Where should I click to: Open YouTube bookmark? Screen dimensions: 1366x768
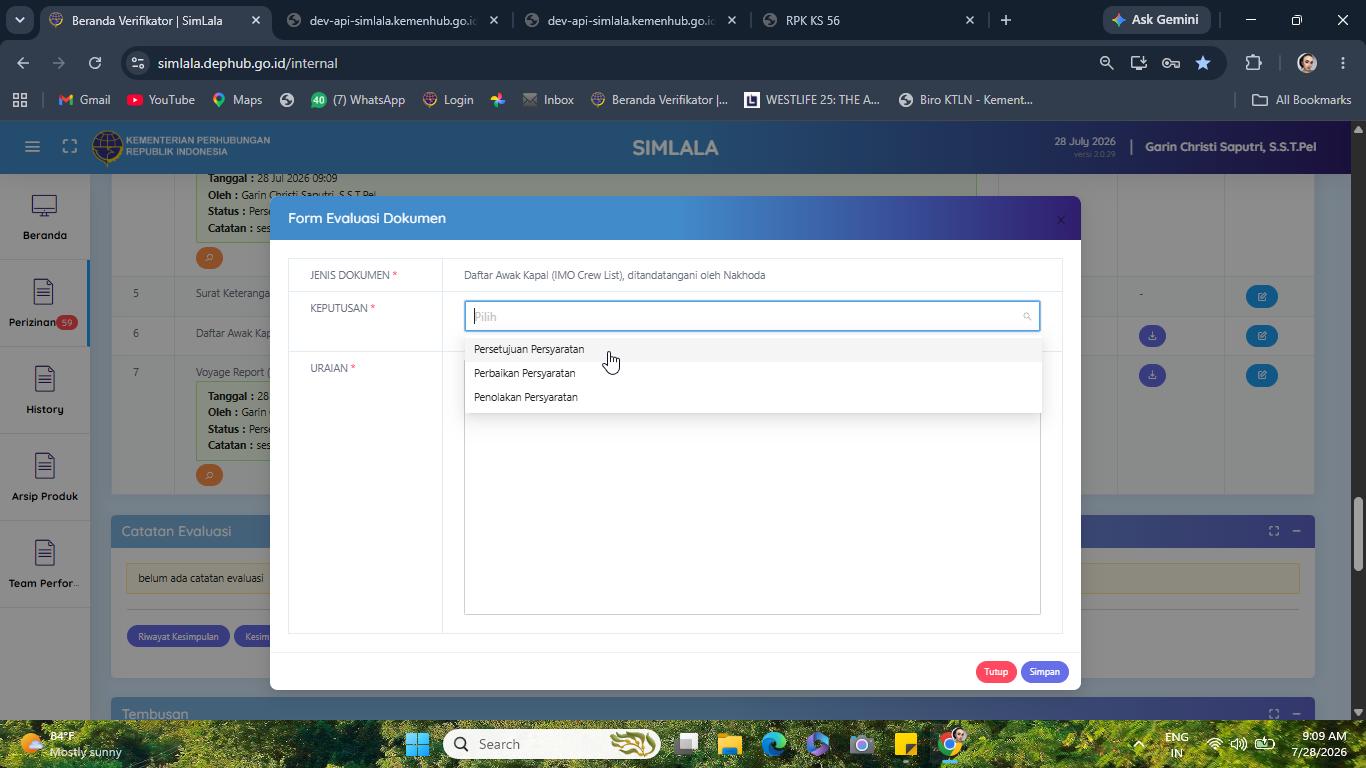(160, 100)
